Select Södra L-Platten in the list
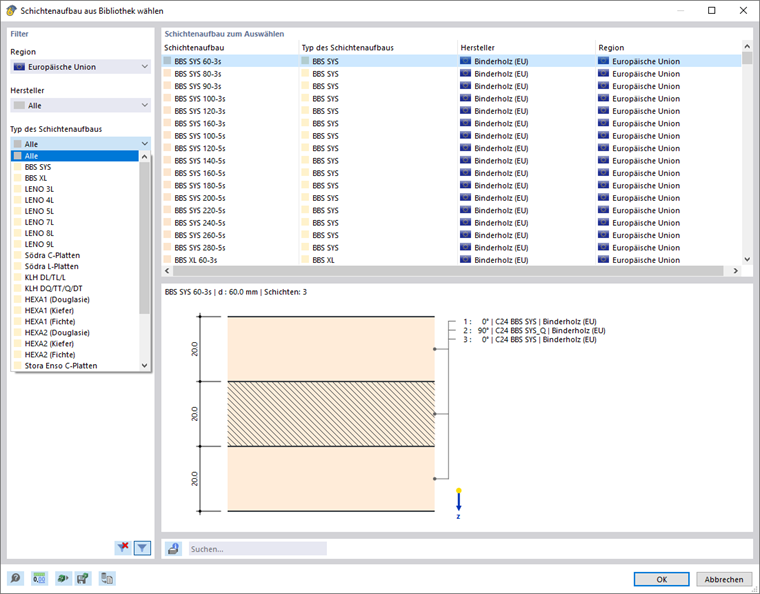760x594 pixels. 75,266
